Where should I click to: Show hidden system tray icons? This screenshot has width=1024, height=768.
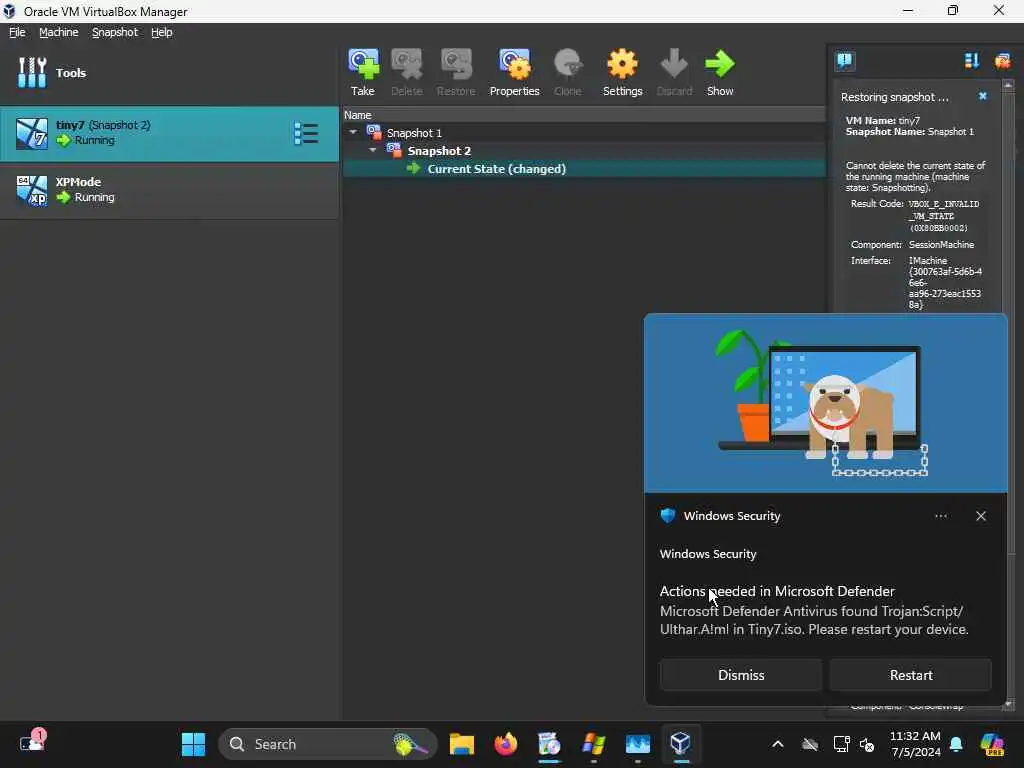[777, 744]
